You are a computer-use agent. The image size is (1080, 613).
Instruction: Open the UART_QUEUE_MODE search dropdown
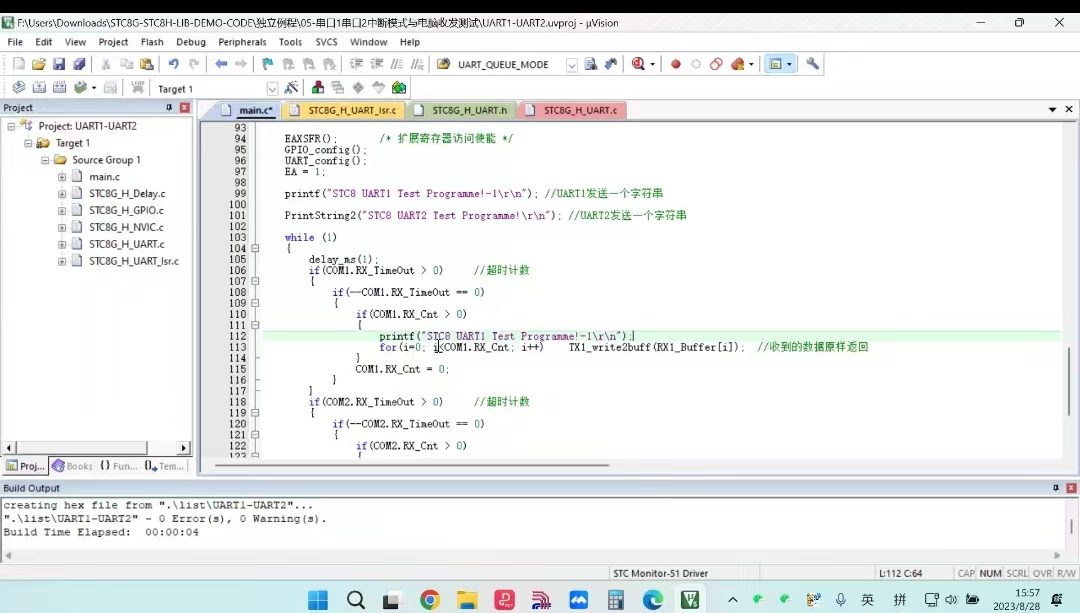pyautogui.click(x=572, y=65)
